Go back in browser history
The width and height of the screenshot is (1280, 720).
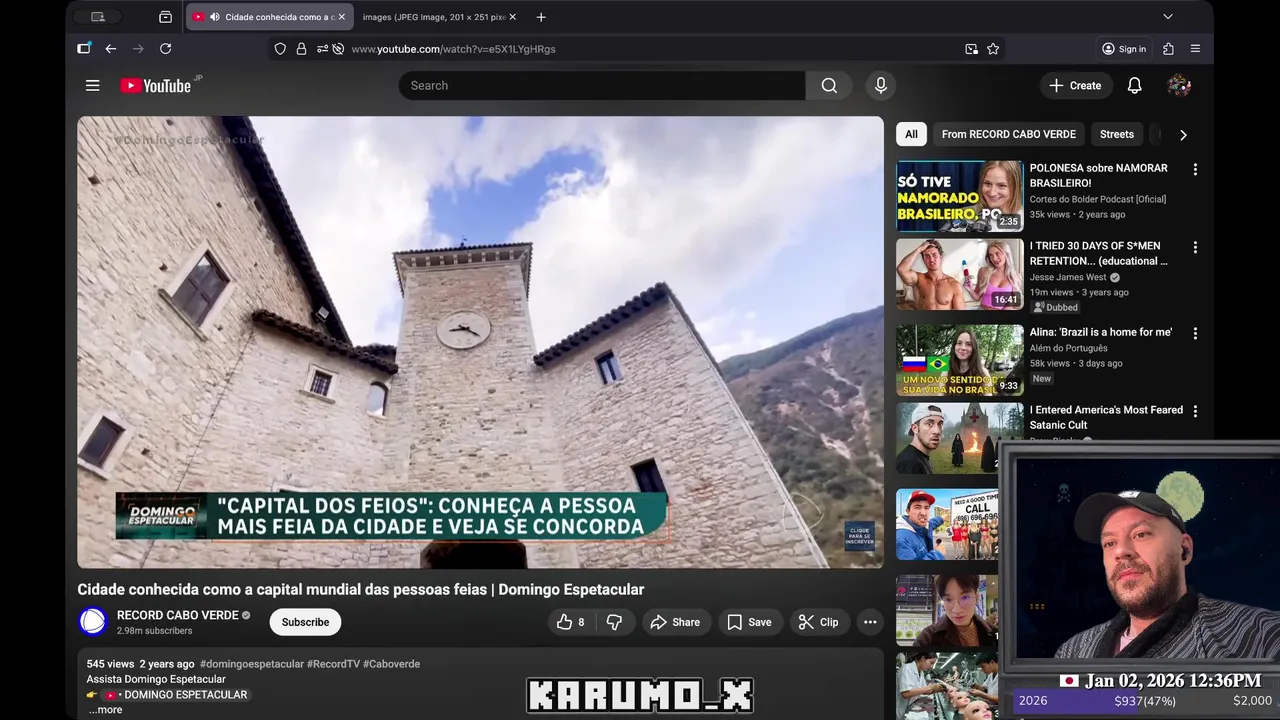point(110,49)
